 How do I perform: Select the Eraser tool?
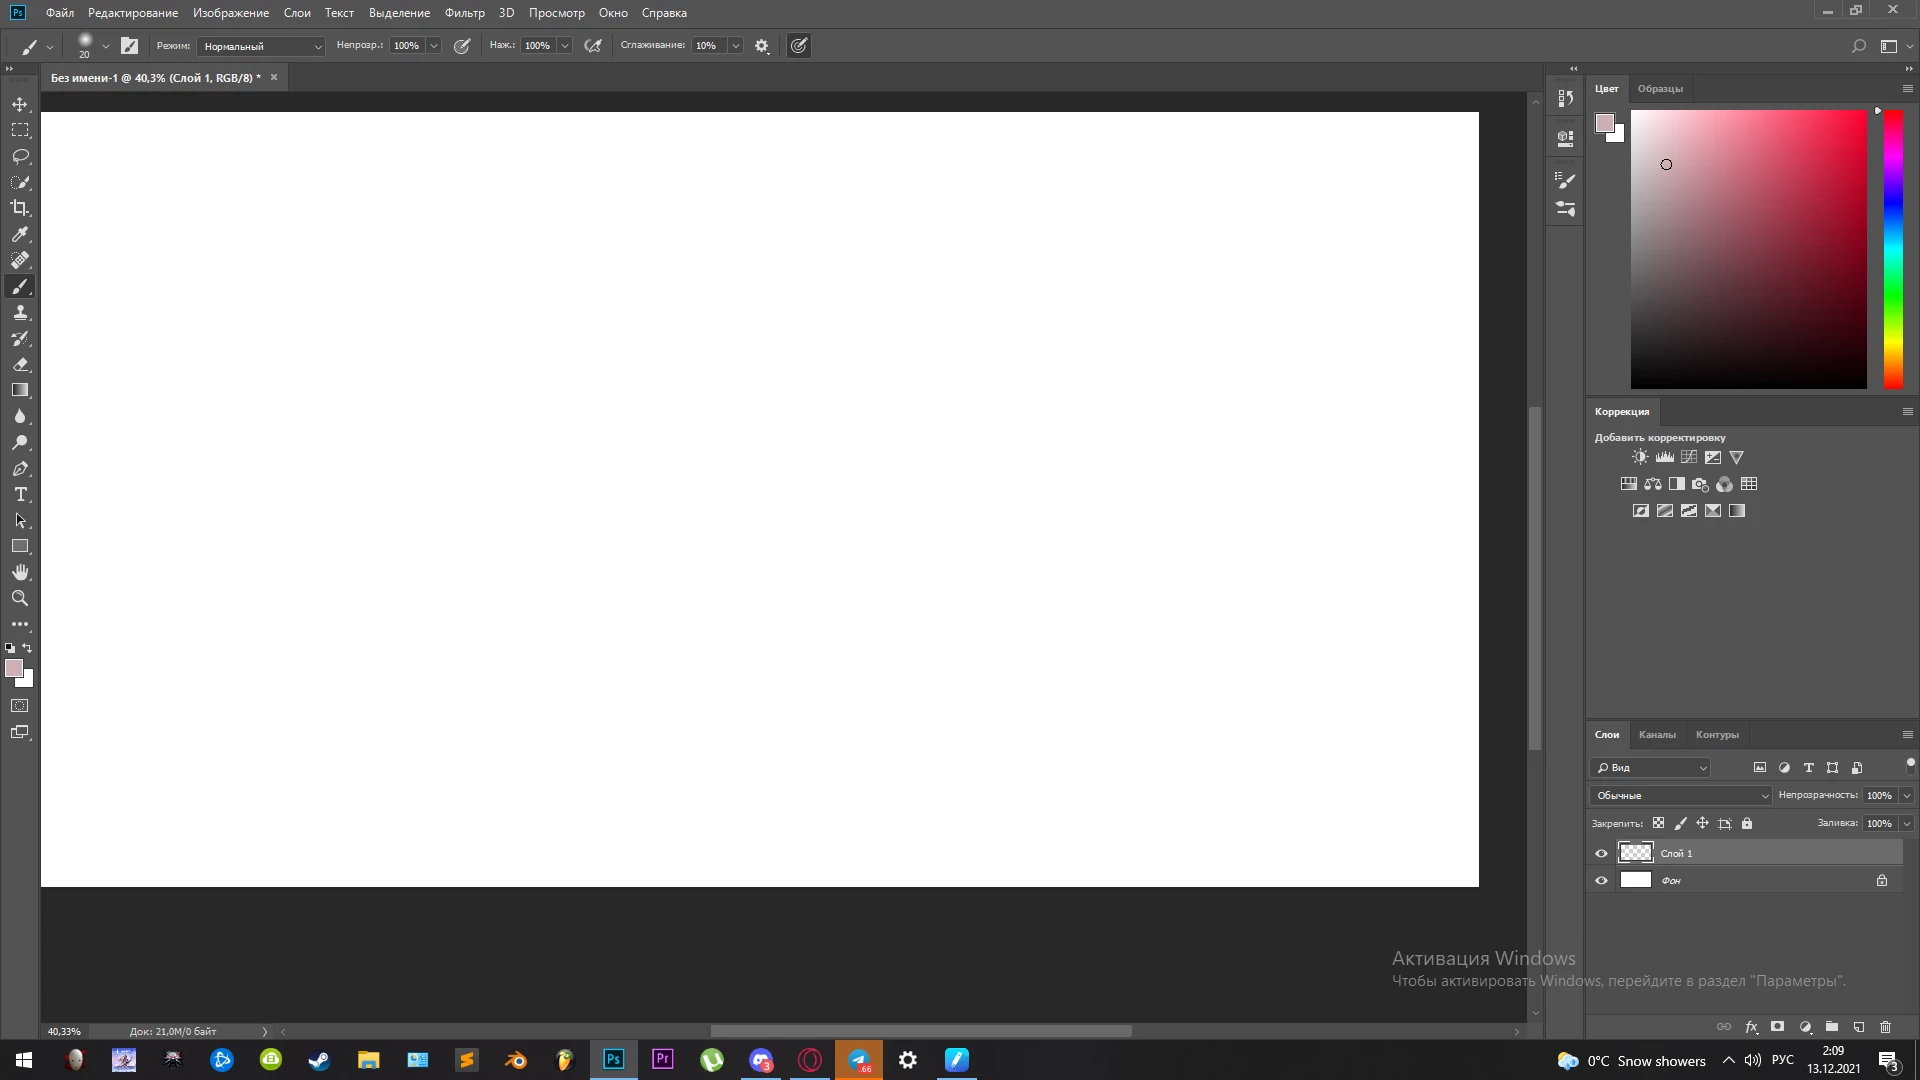(x=20, y=365)
